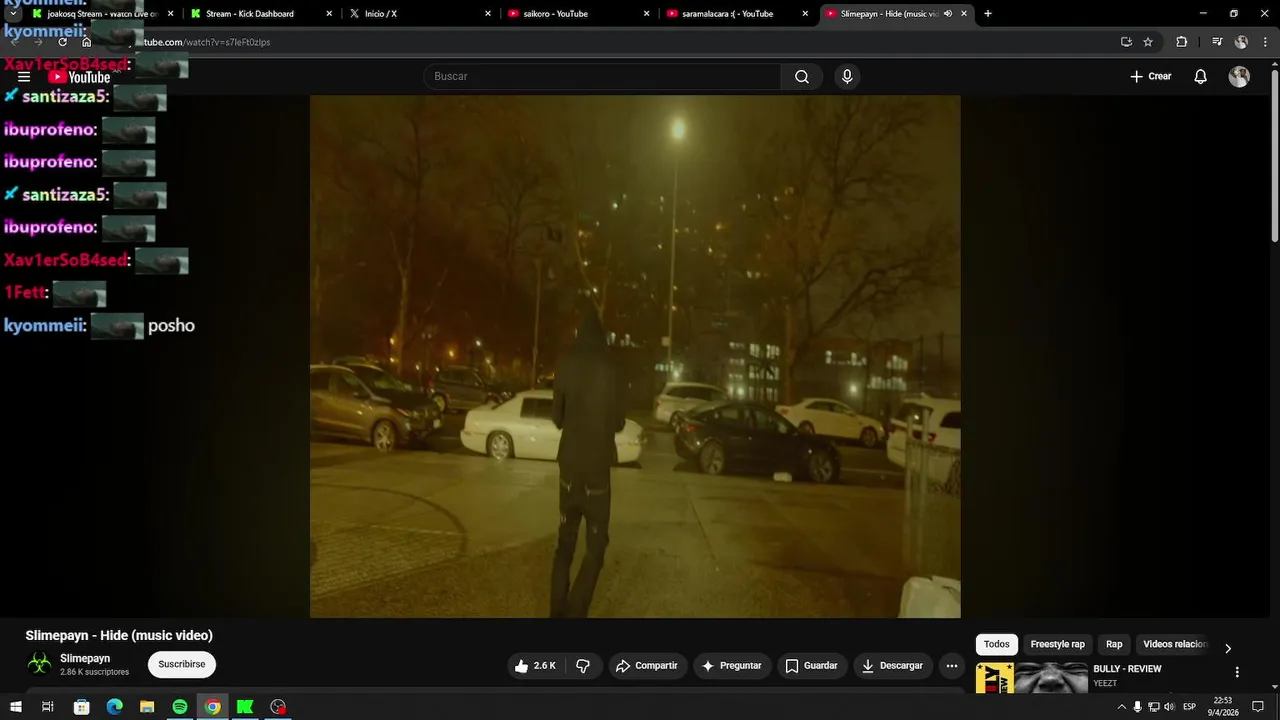The image size is (1280, 720).
Task: Bookmark this page with the star icon
Action: 1148,42
